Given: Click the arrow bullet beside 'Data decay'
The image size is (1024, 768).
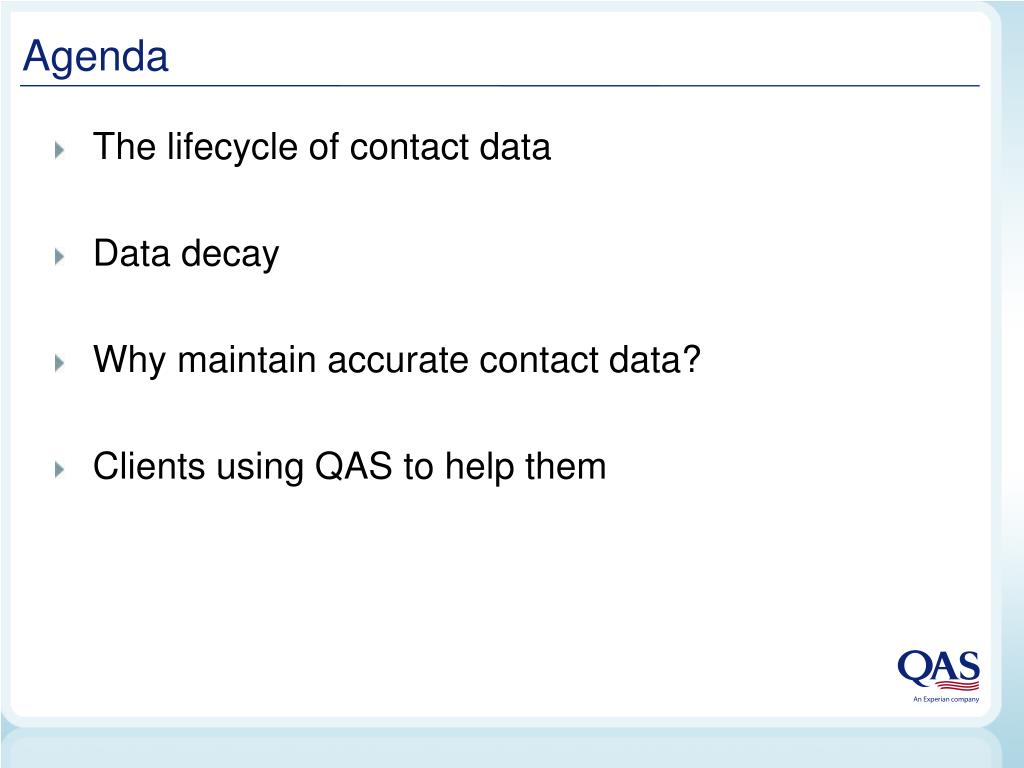Looking at the screenshot, I should tap(59, 257).
